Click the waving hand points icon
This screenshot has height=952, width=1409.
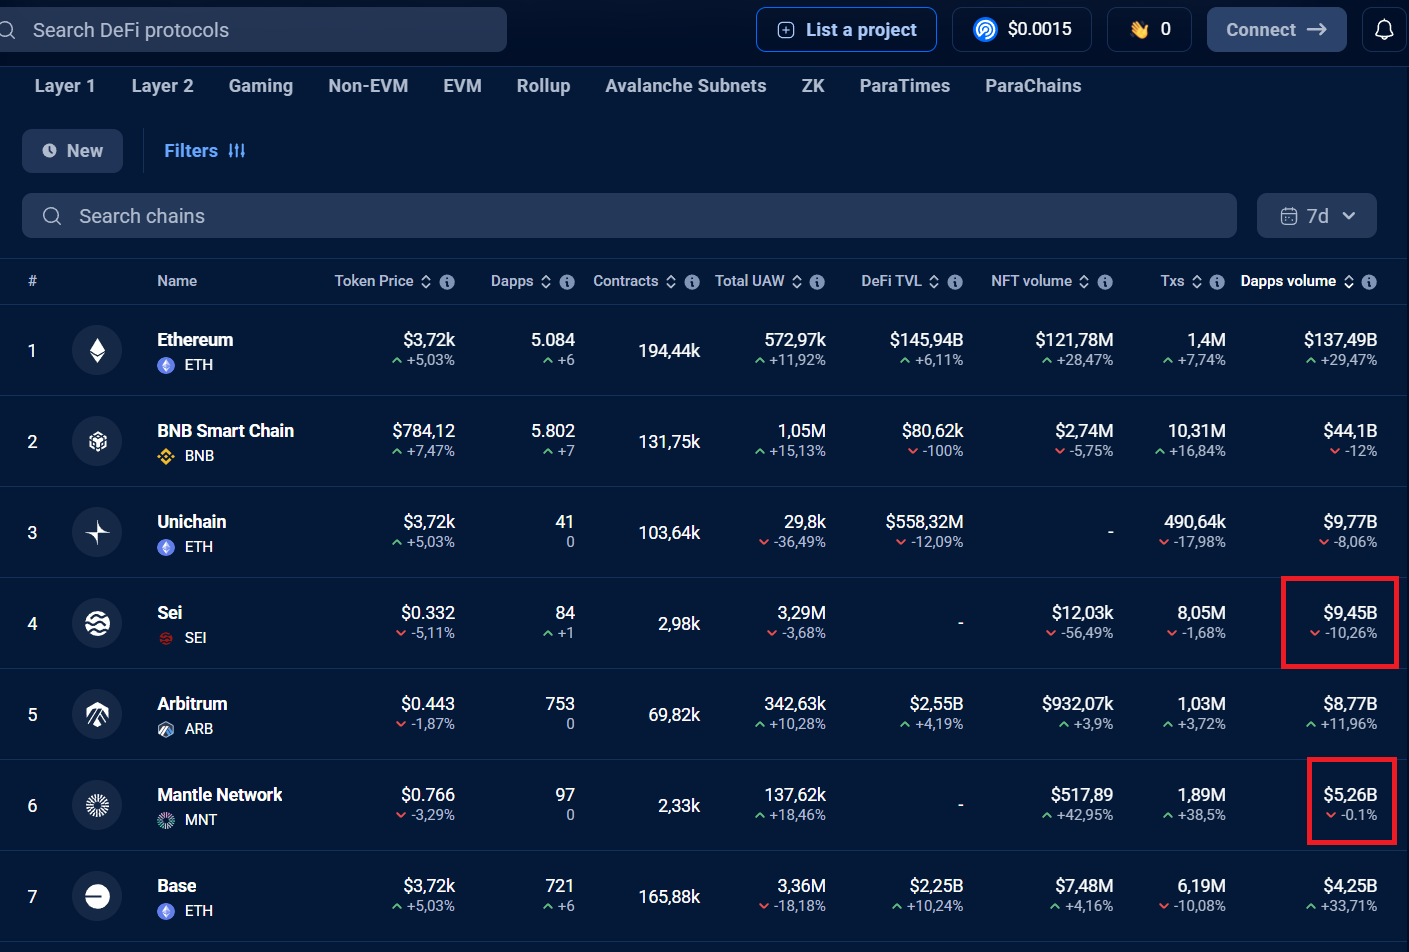pyautogui.click(x=1139, y=30)
